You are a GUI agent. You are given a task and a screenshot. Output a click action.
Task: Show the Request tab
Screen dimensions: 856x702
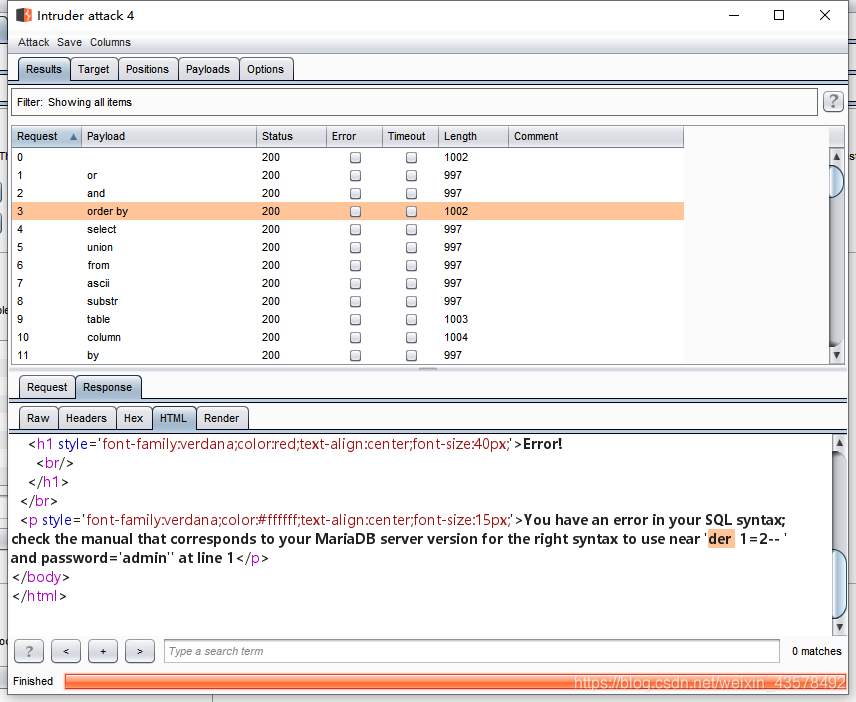47,387
